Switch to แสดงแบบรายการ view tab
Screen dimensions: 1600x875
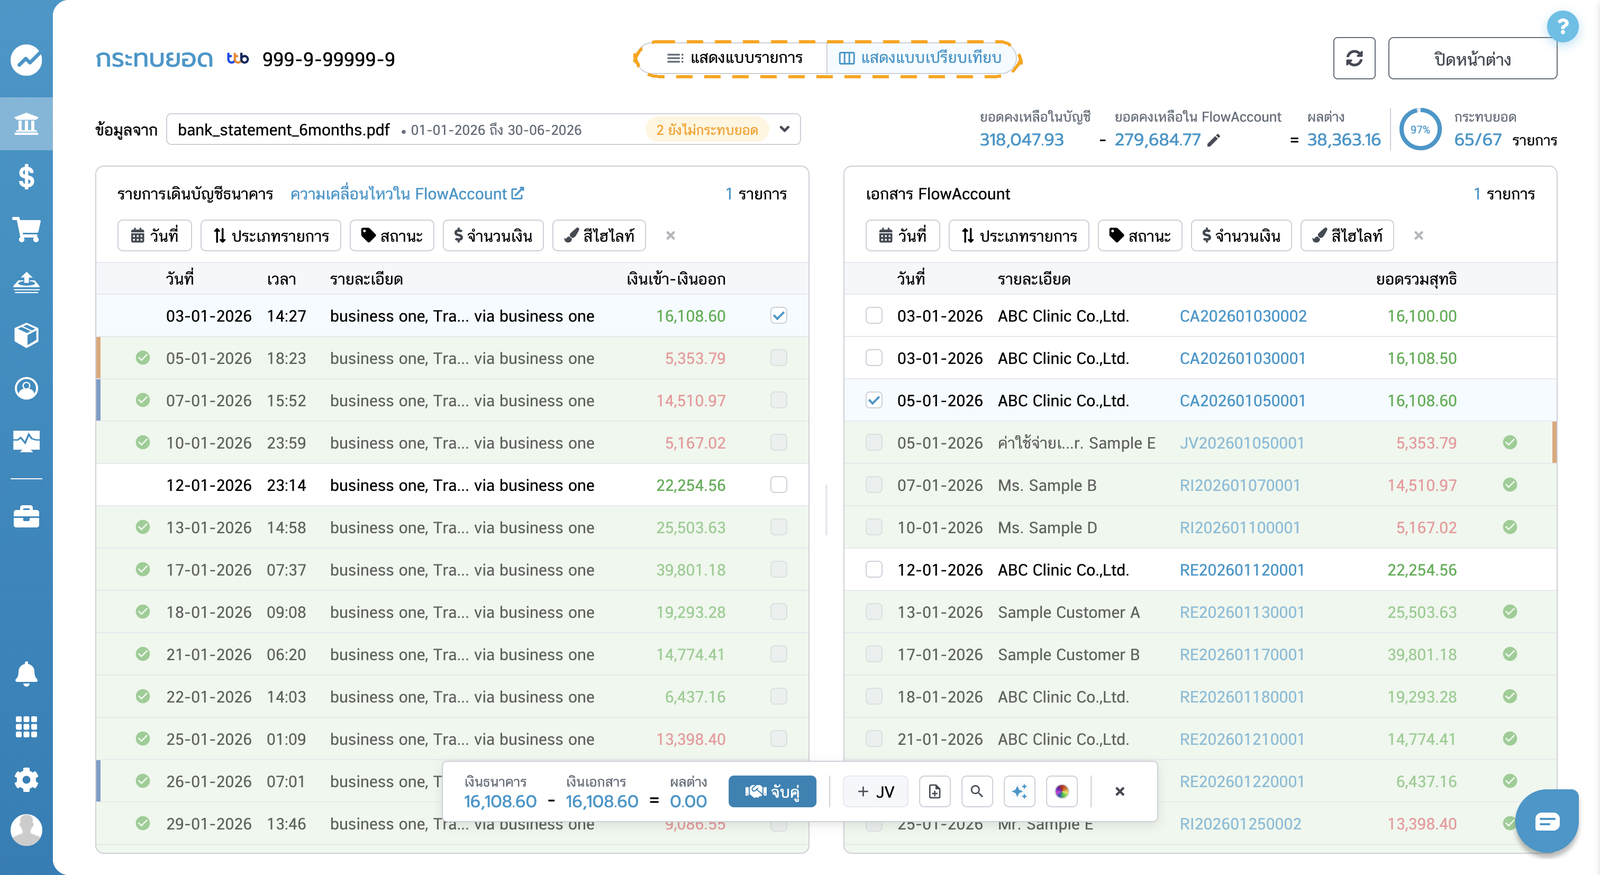(735, 58)
